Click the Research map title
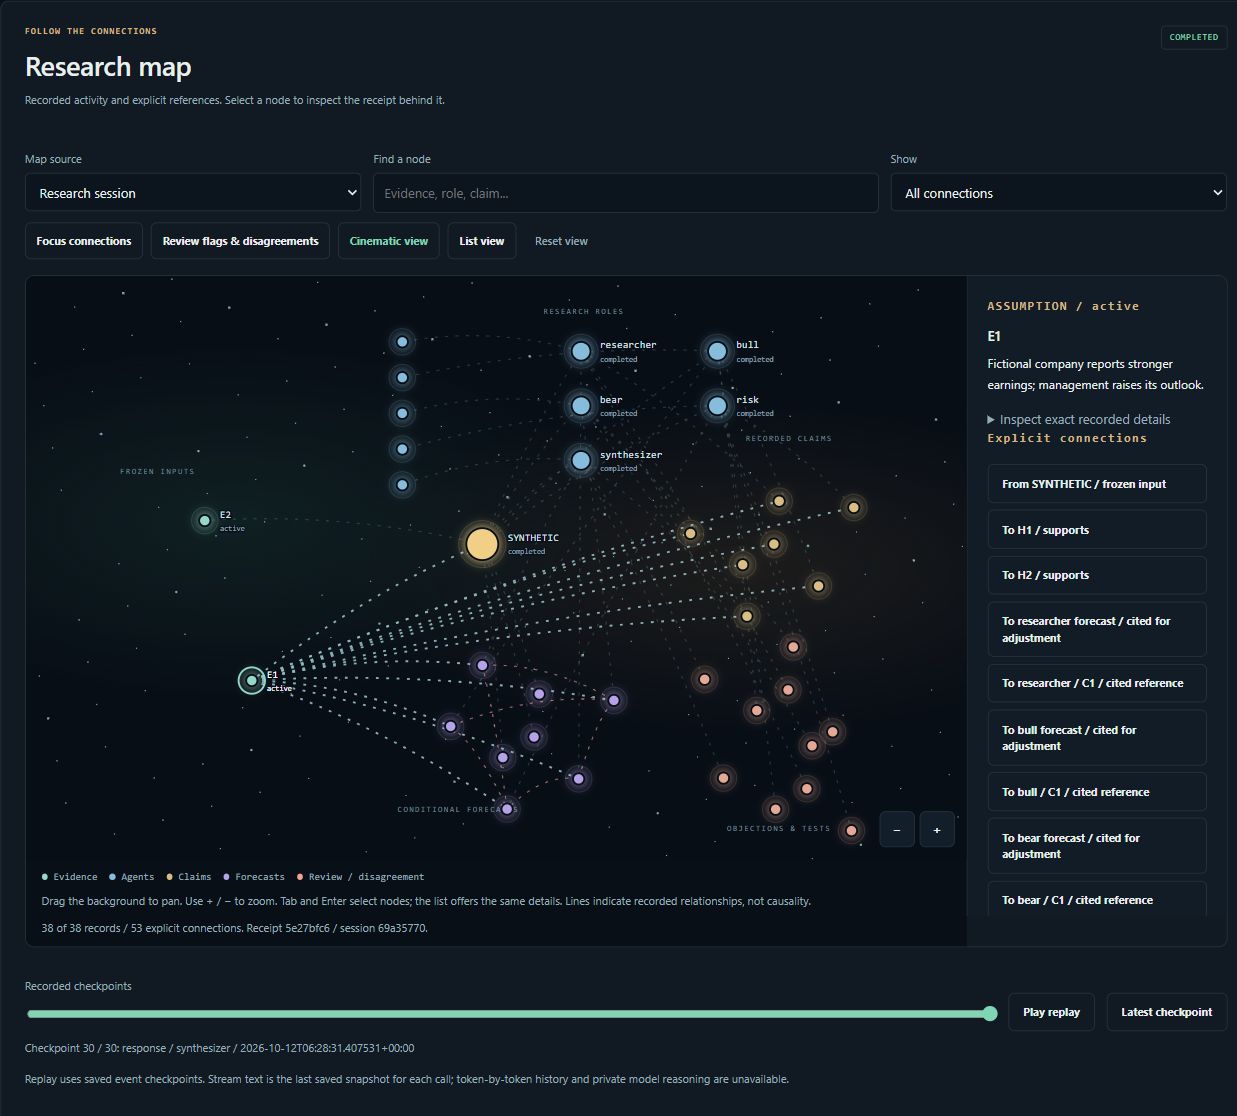This screenshot has height=1116, width=1237. pyautogui.click(x=108, y=67)
